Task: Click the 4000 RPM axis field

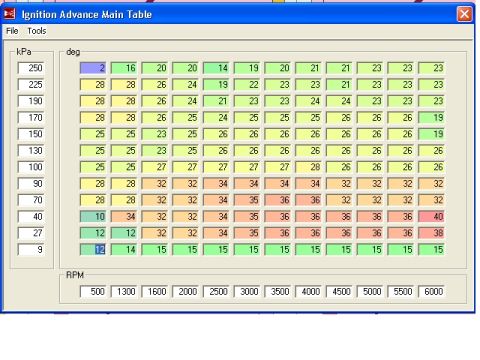Action: tap(308, 292)
